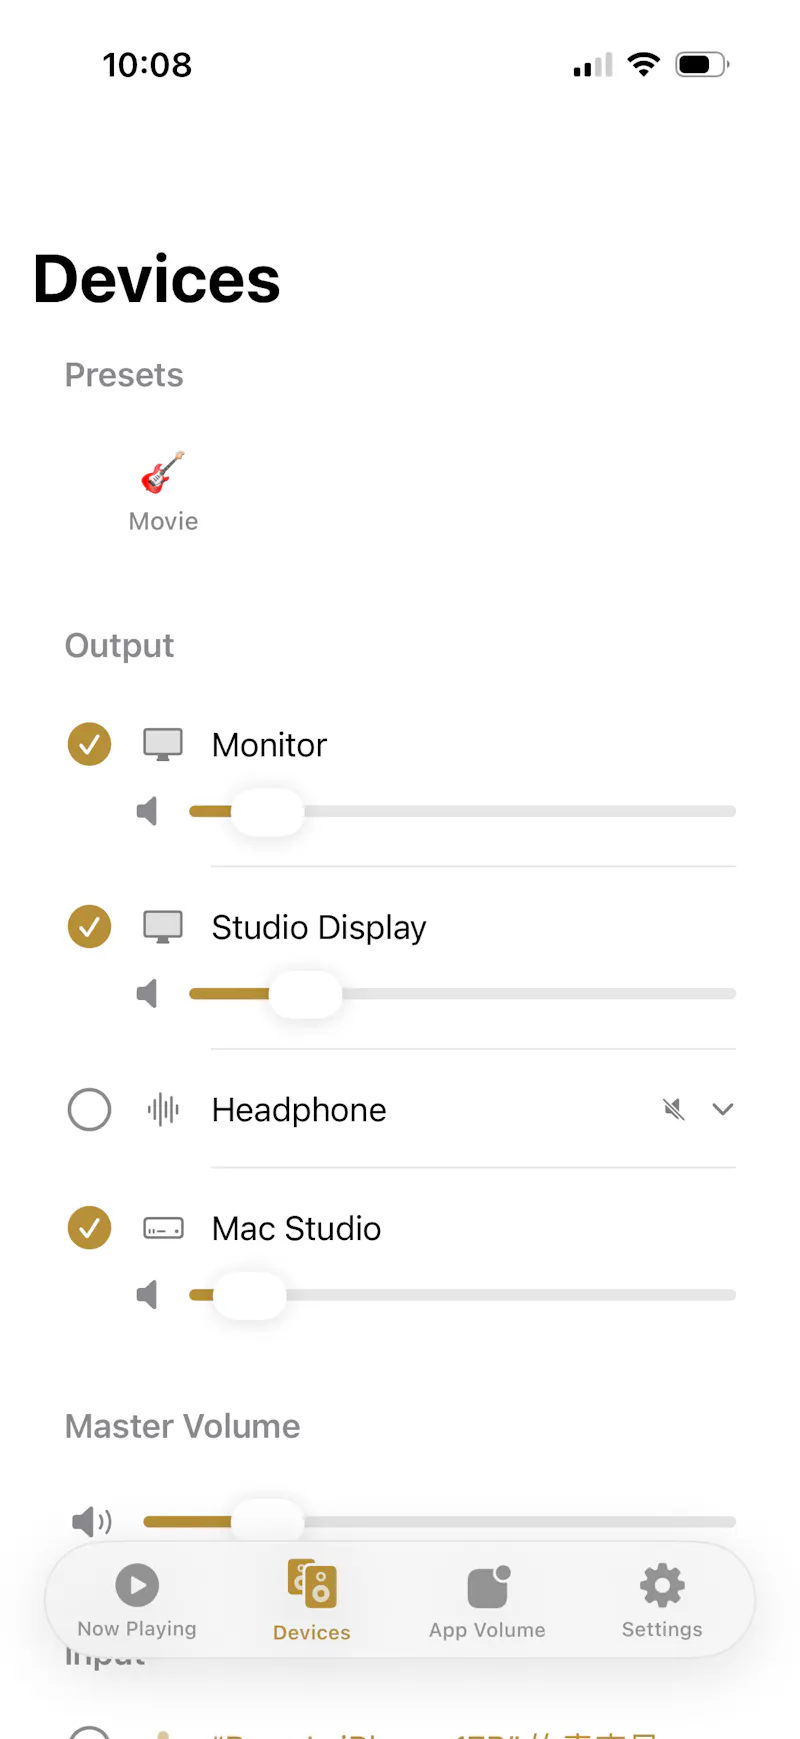The width and height of the screenshot is (800, 1739).
Task: Uncheck the Studio Display output
Action: point(89,927)
